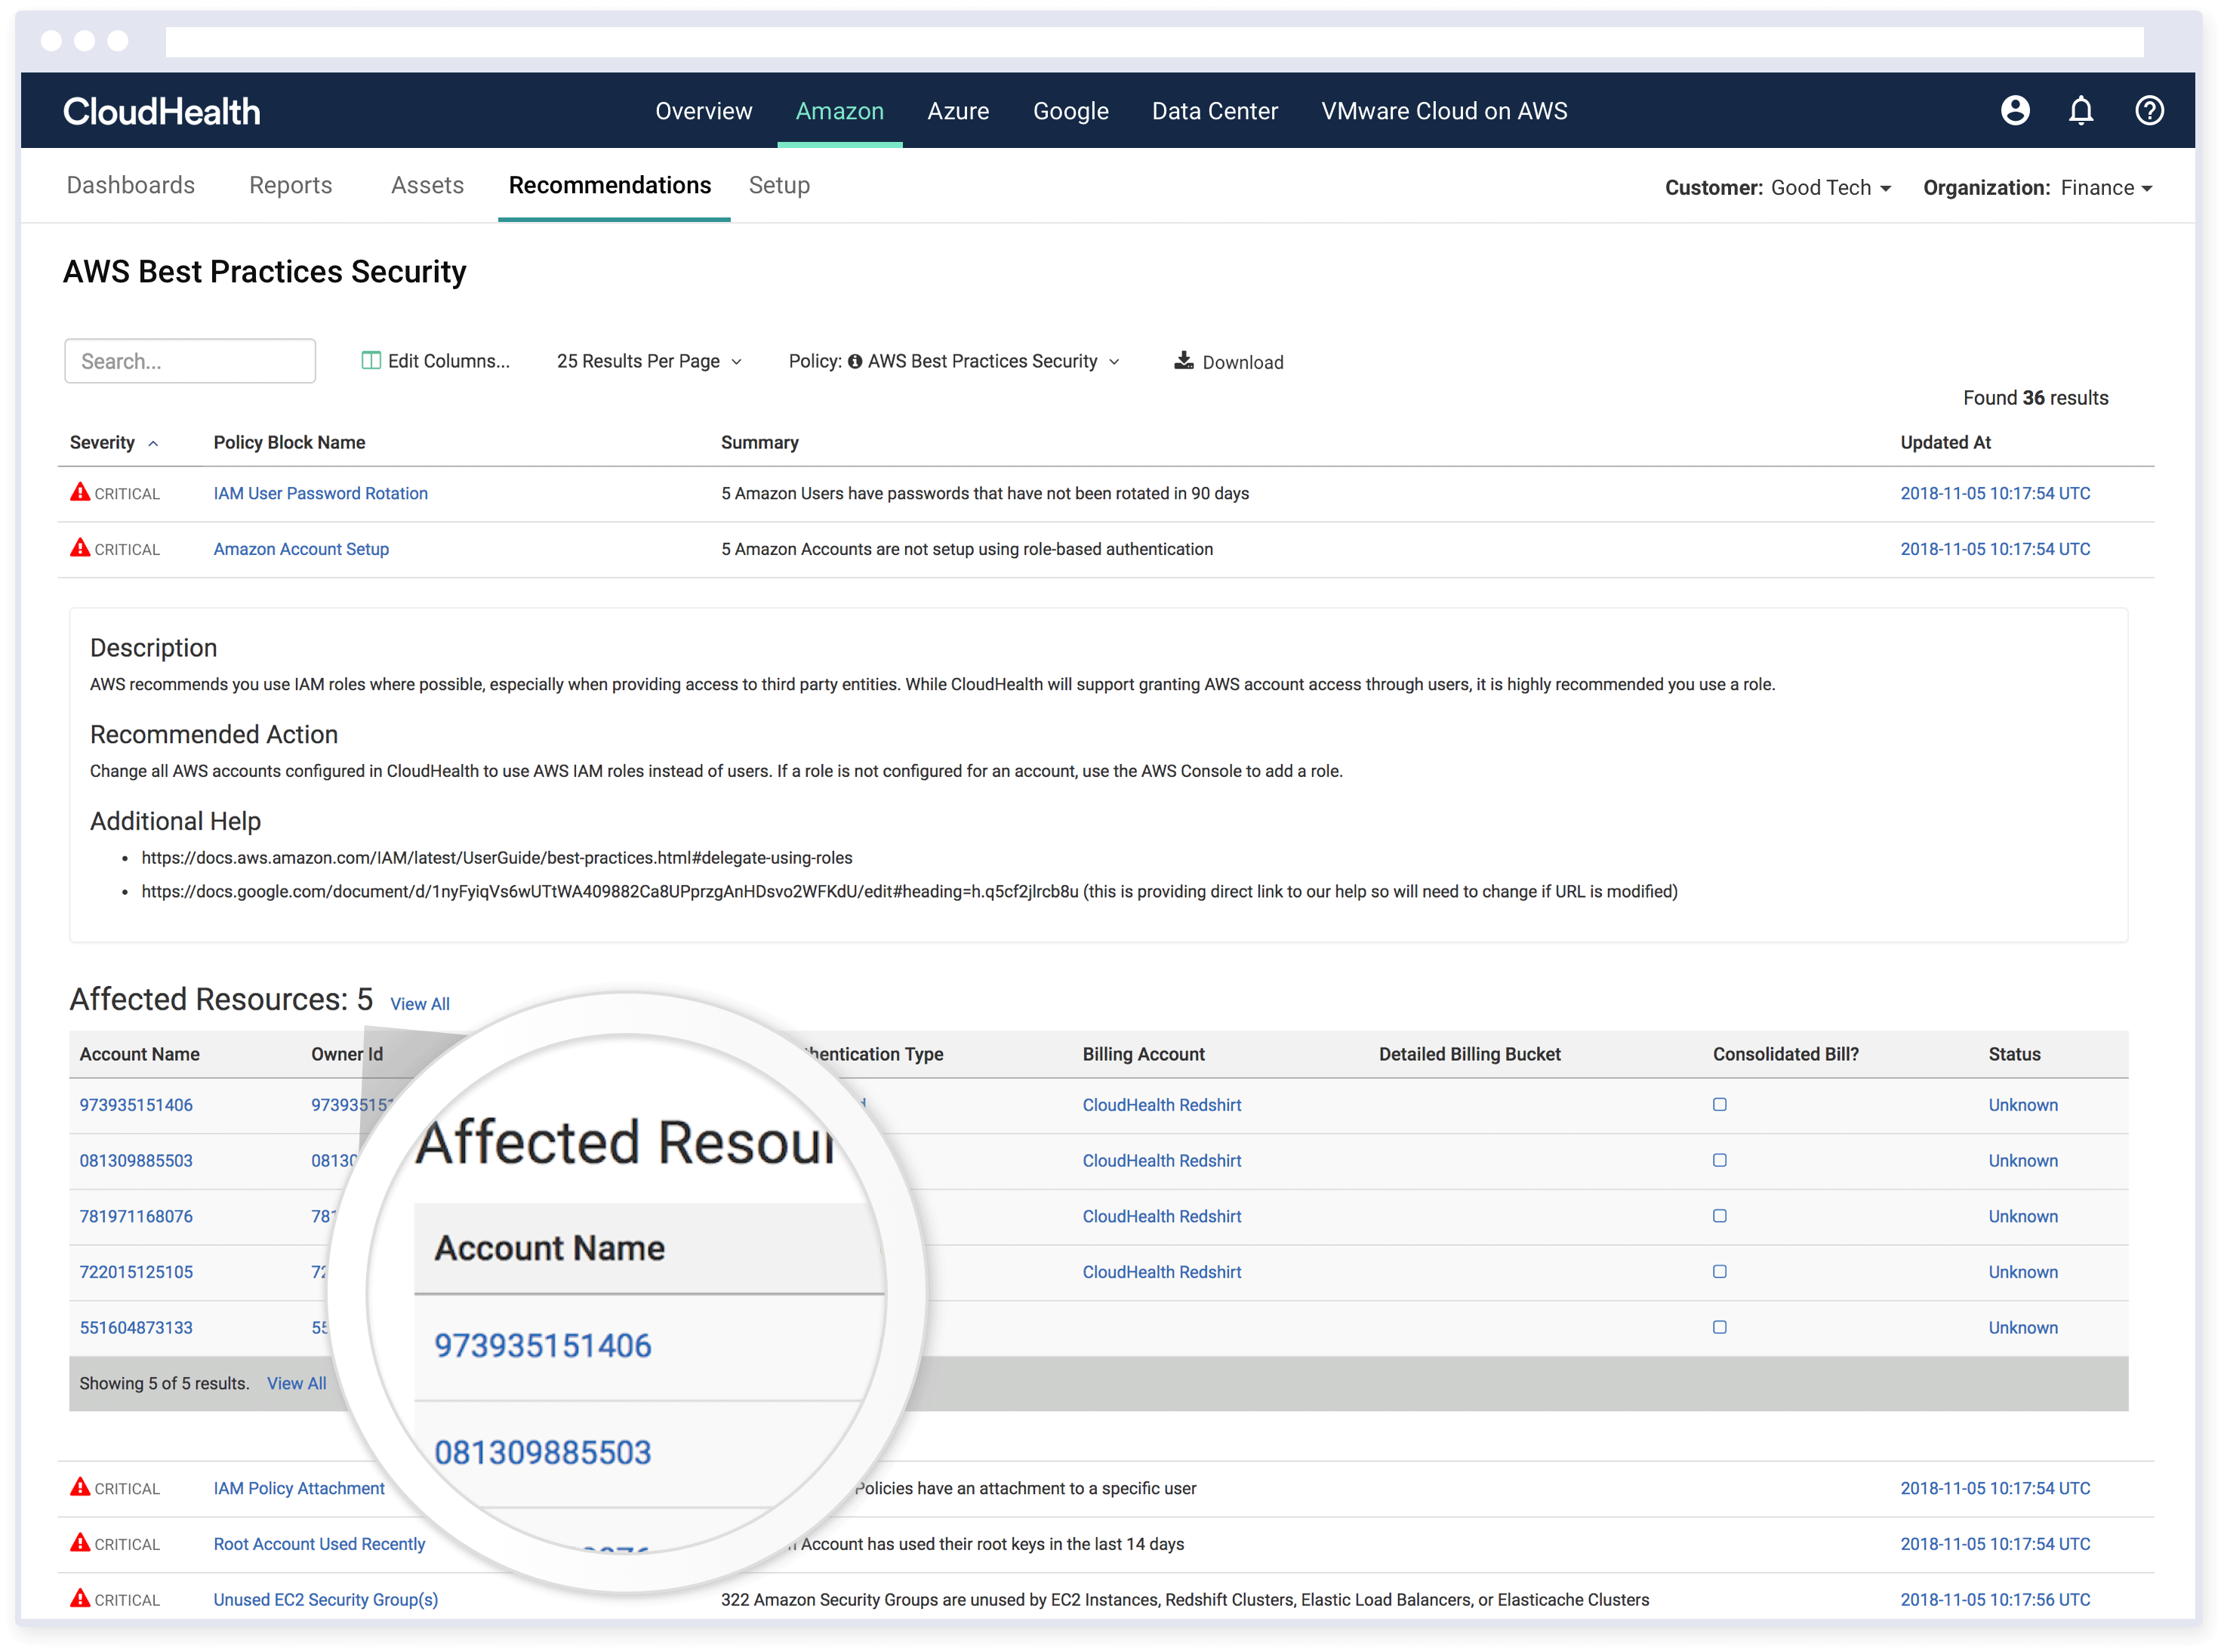Open the user profile icon
2224x1652 pixels.
tap(2014, 110)
